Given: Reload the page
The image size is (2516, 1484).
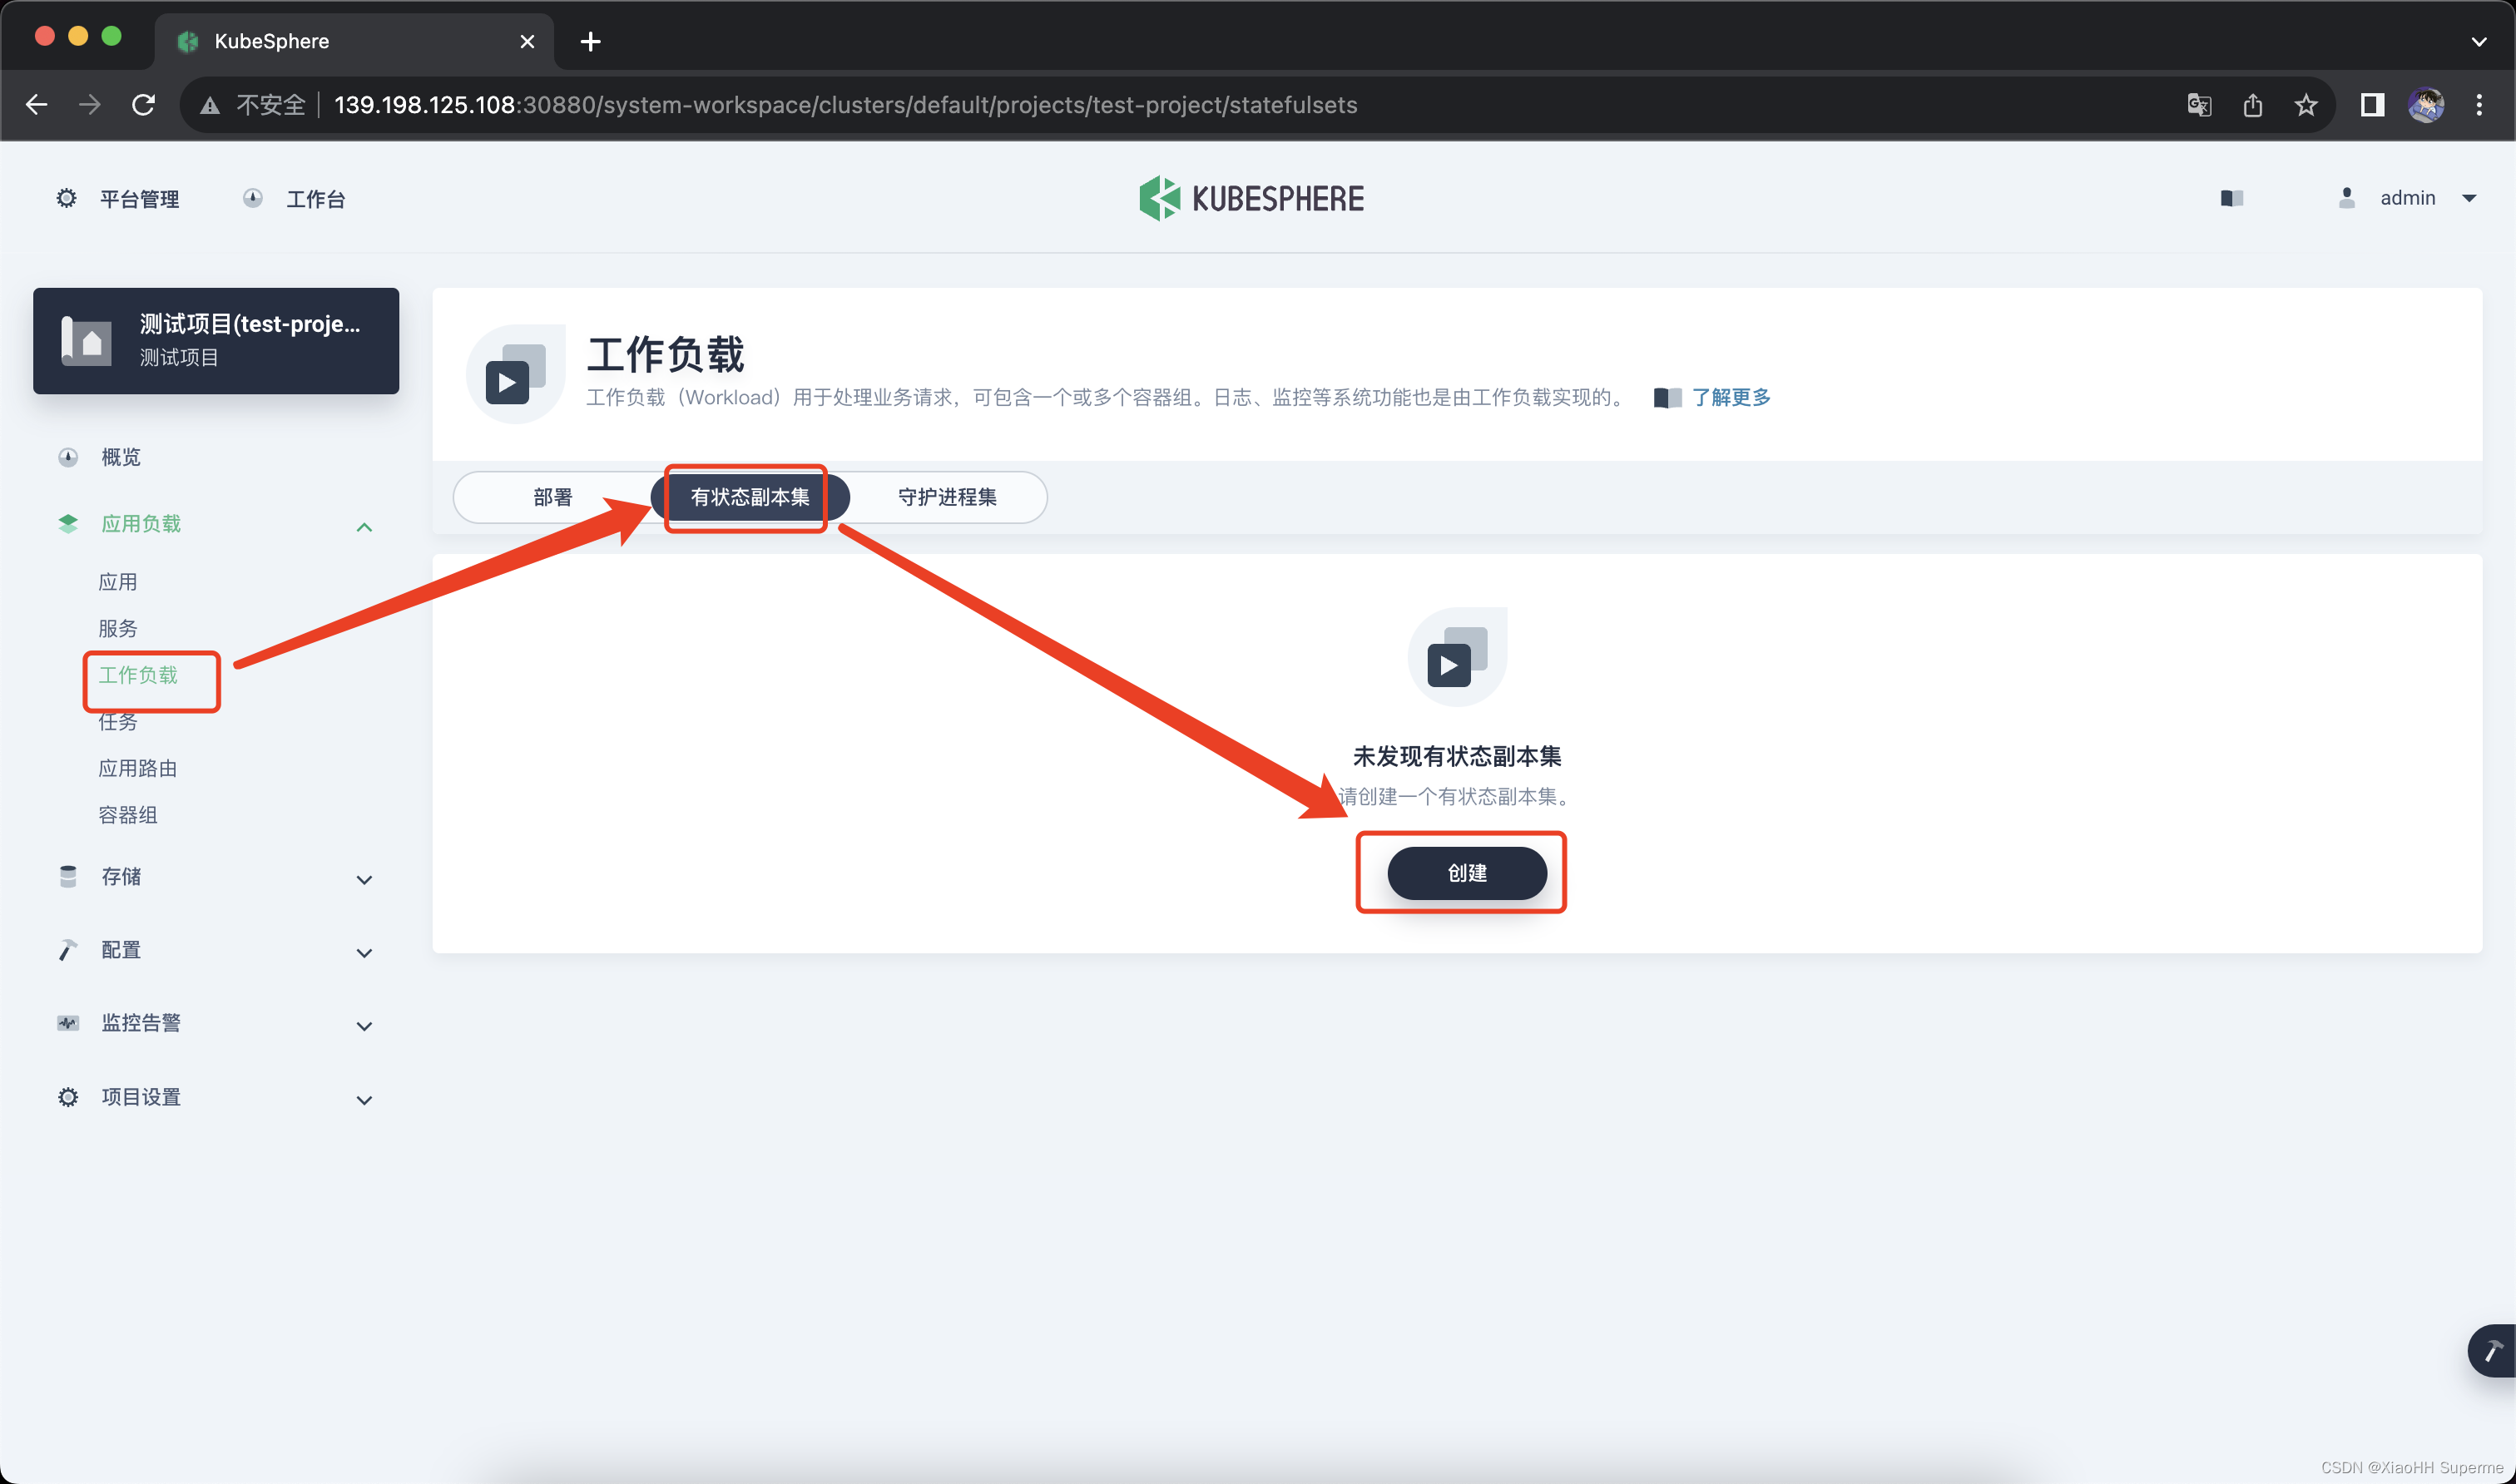Looking at the screenshot, I should [144, 105].
